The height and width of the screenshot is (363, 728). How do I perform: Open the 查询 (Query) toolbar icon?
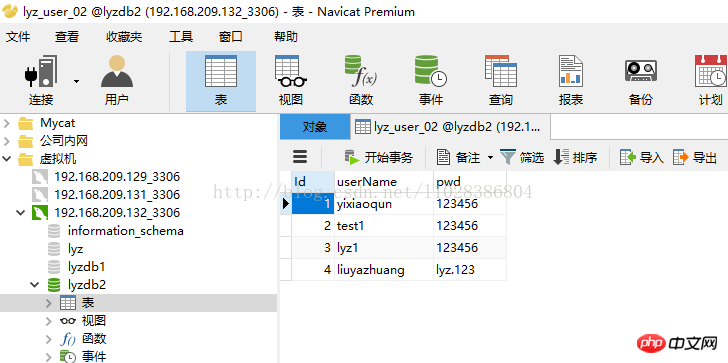pyautogui.click(x=500, y=81)
